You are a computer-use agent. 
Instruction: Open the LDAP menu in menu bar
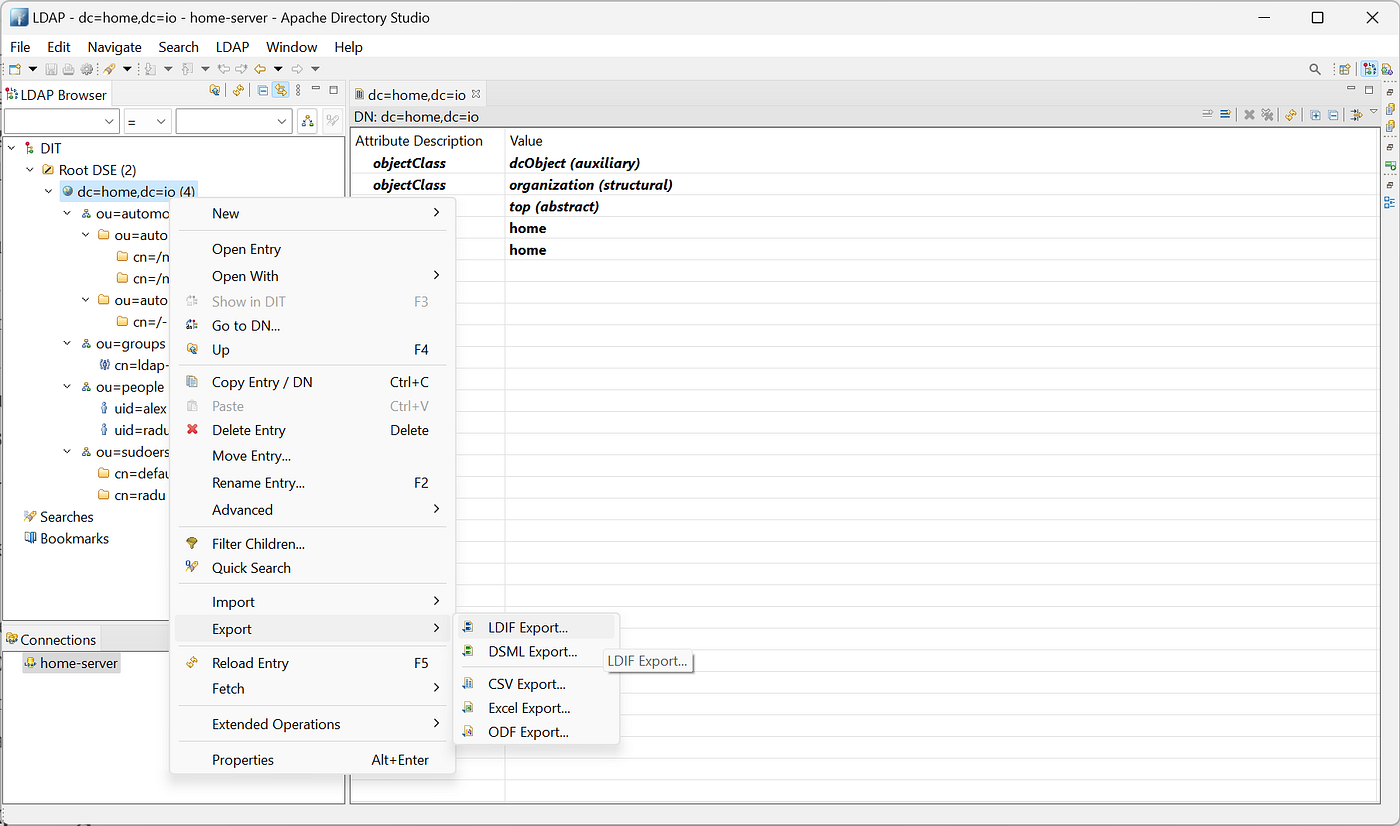point(232,47)
